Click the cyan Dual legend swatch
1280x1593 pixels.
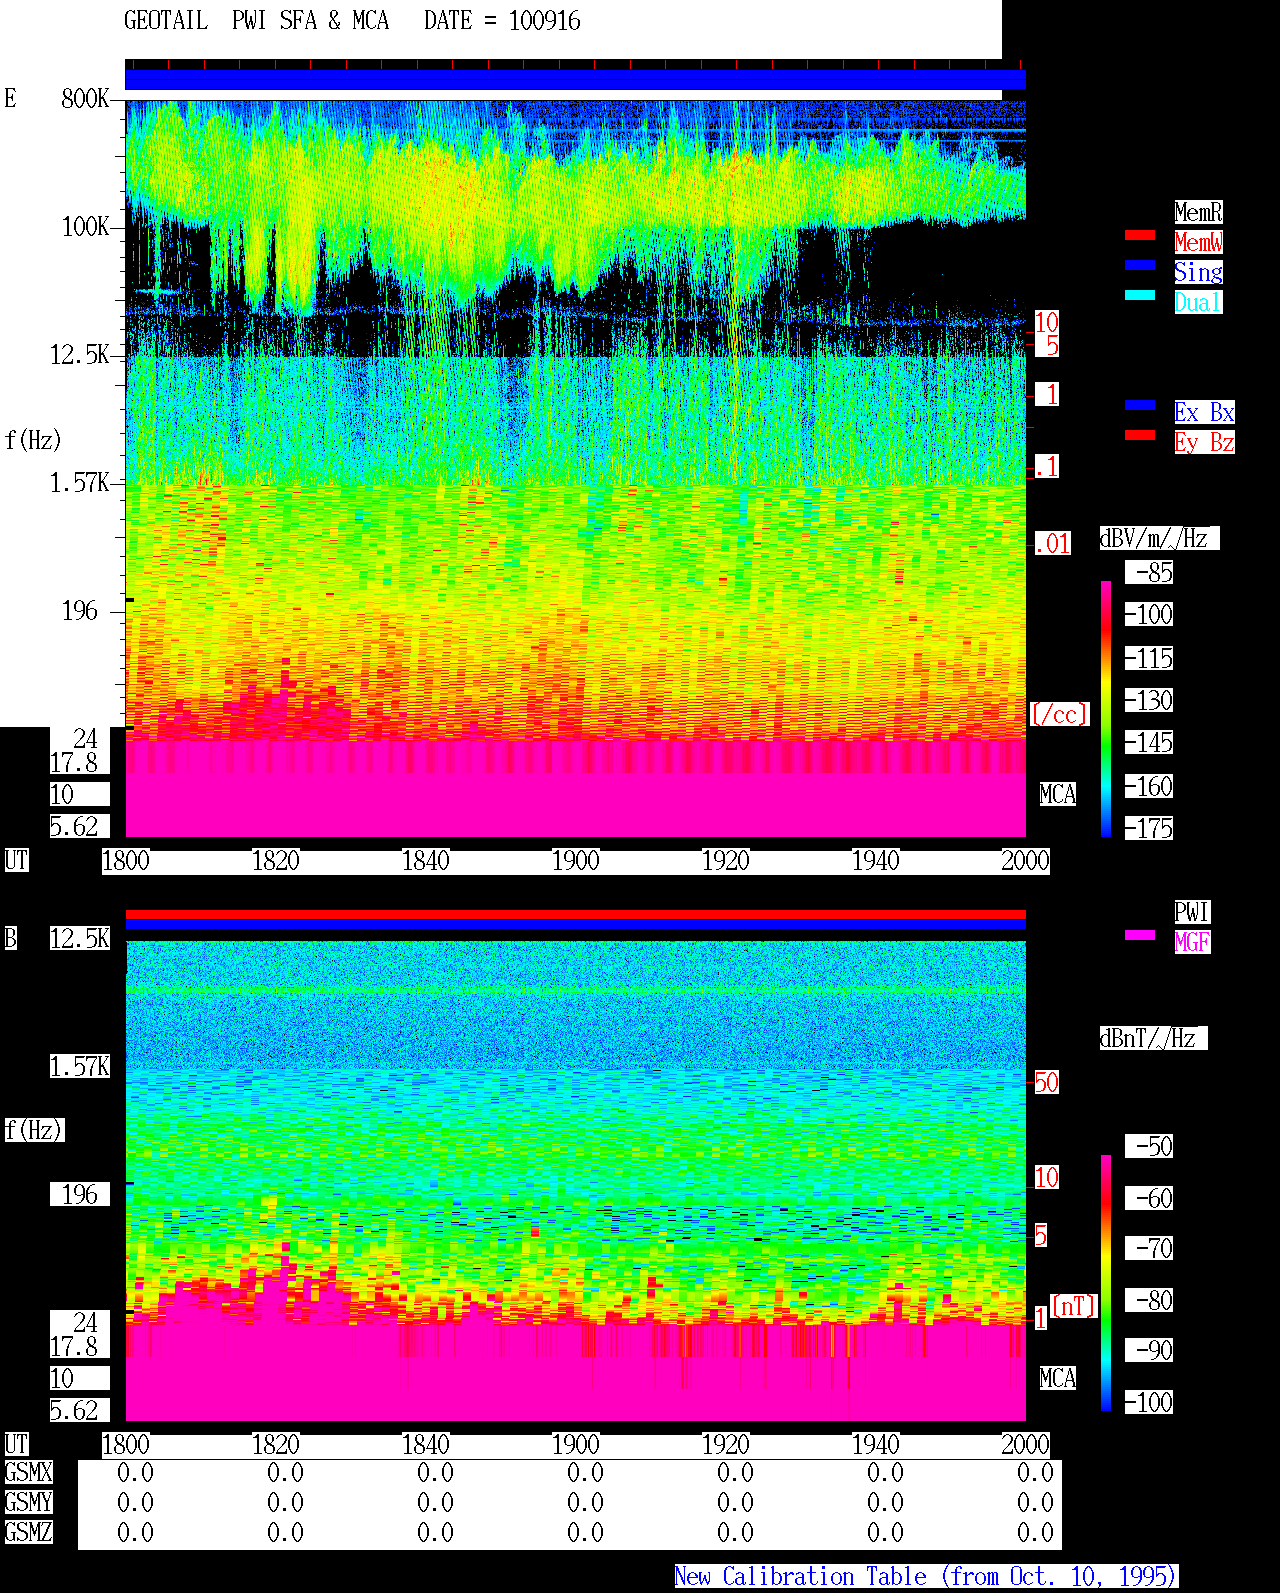(x=1140, y=295)
